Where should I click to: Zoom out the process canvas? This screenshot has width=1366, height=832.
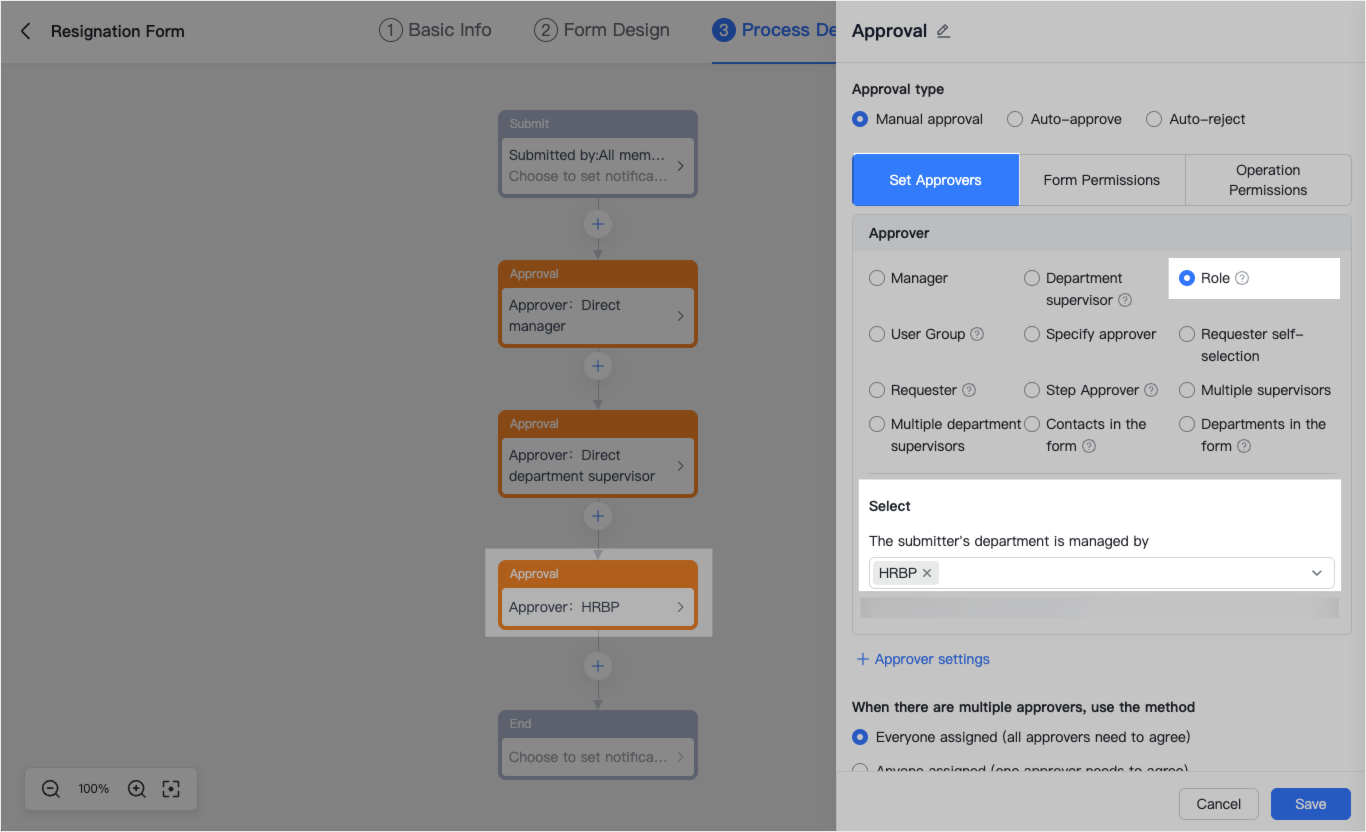(x=51, y=789)
